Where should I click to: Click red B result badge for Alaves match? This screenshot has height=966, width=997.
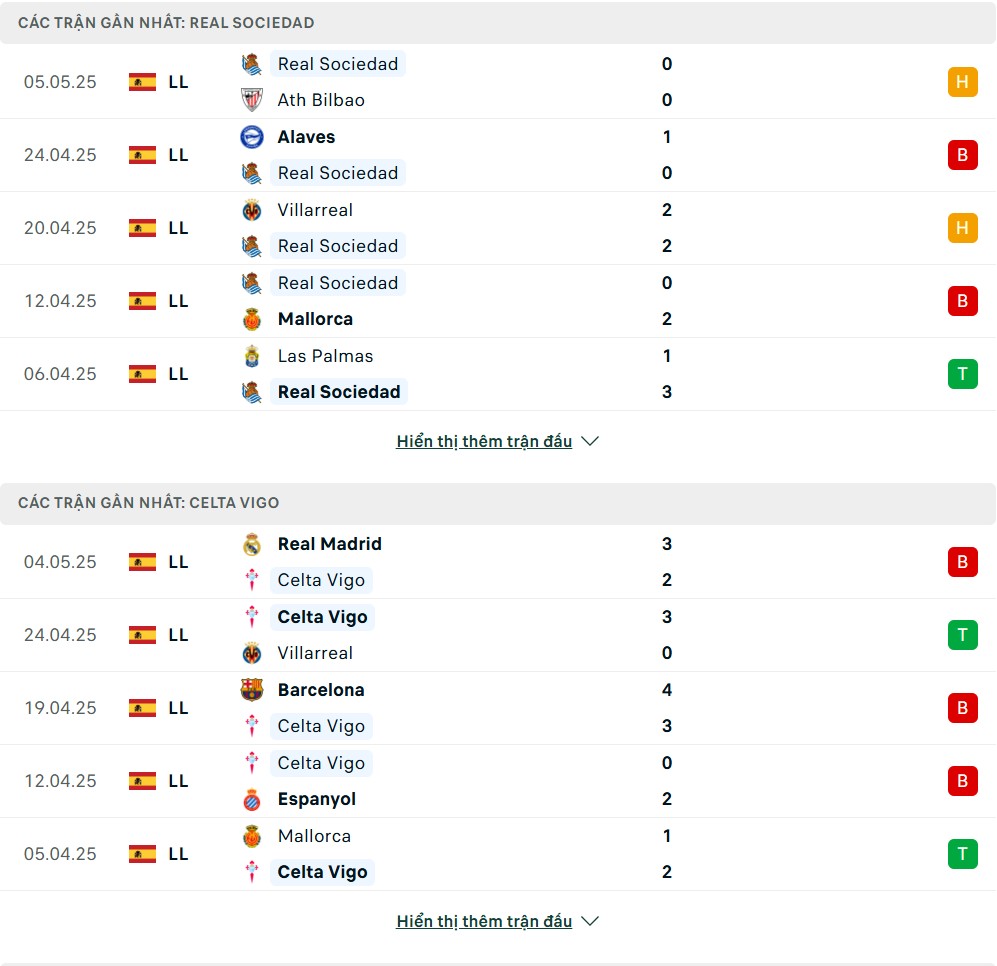coord(963,155)
